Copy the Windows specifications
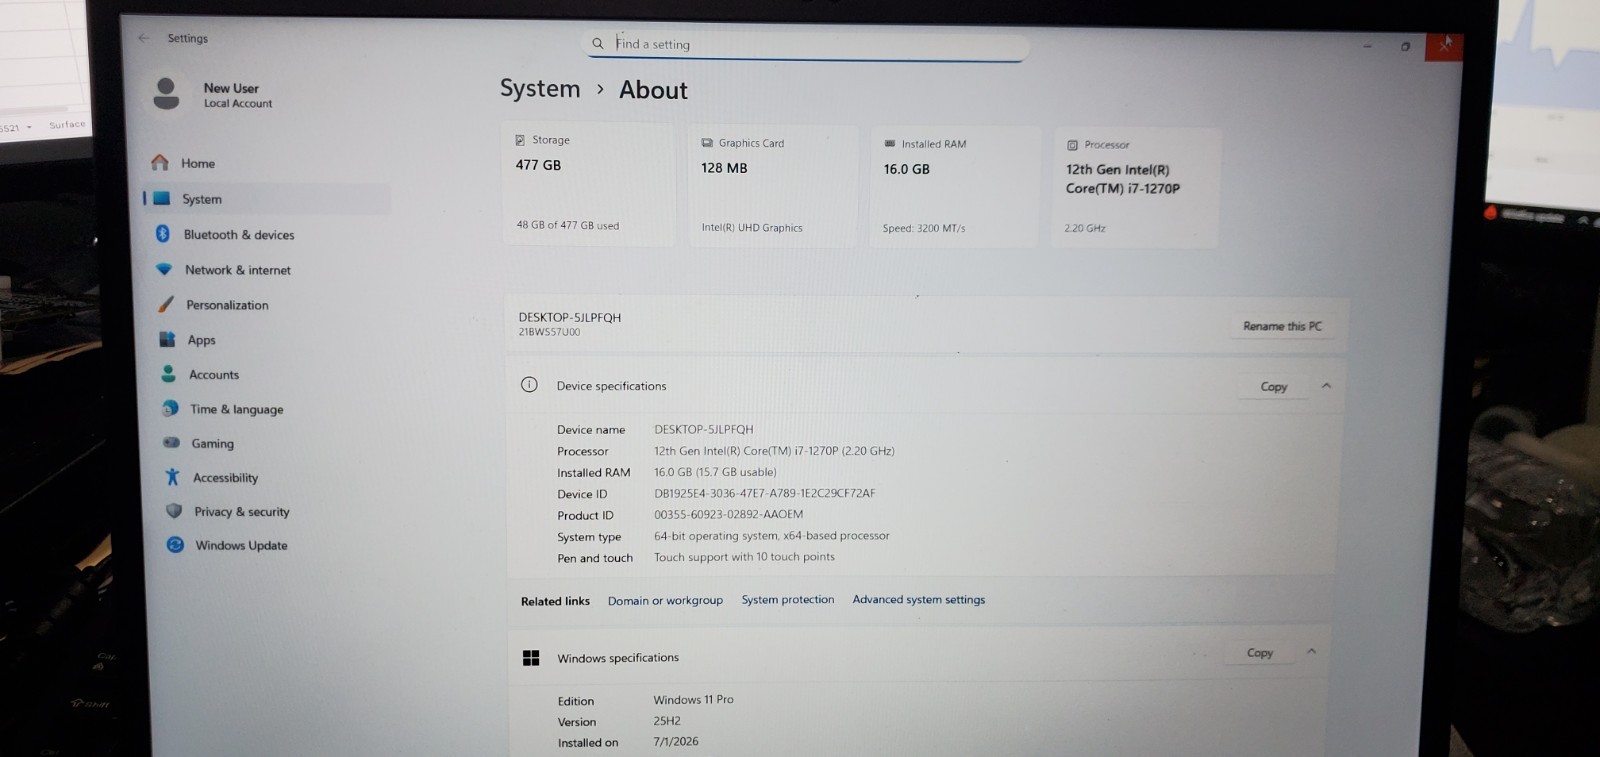 [x=1259, y=652]
